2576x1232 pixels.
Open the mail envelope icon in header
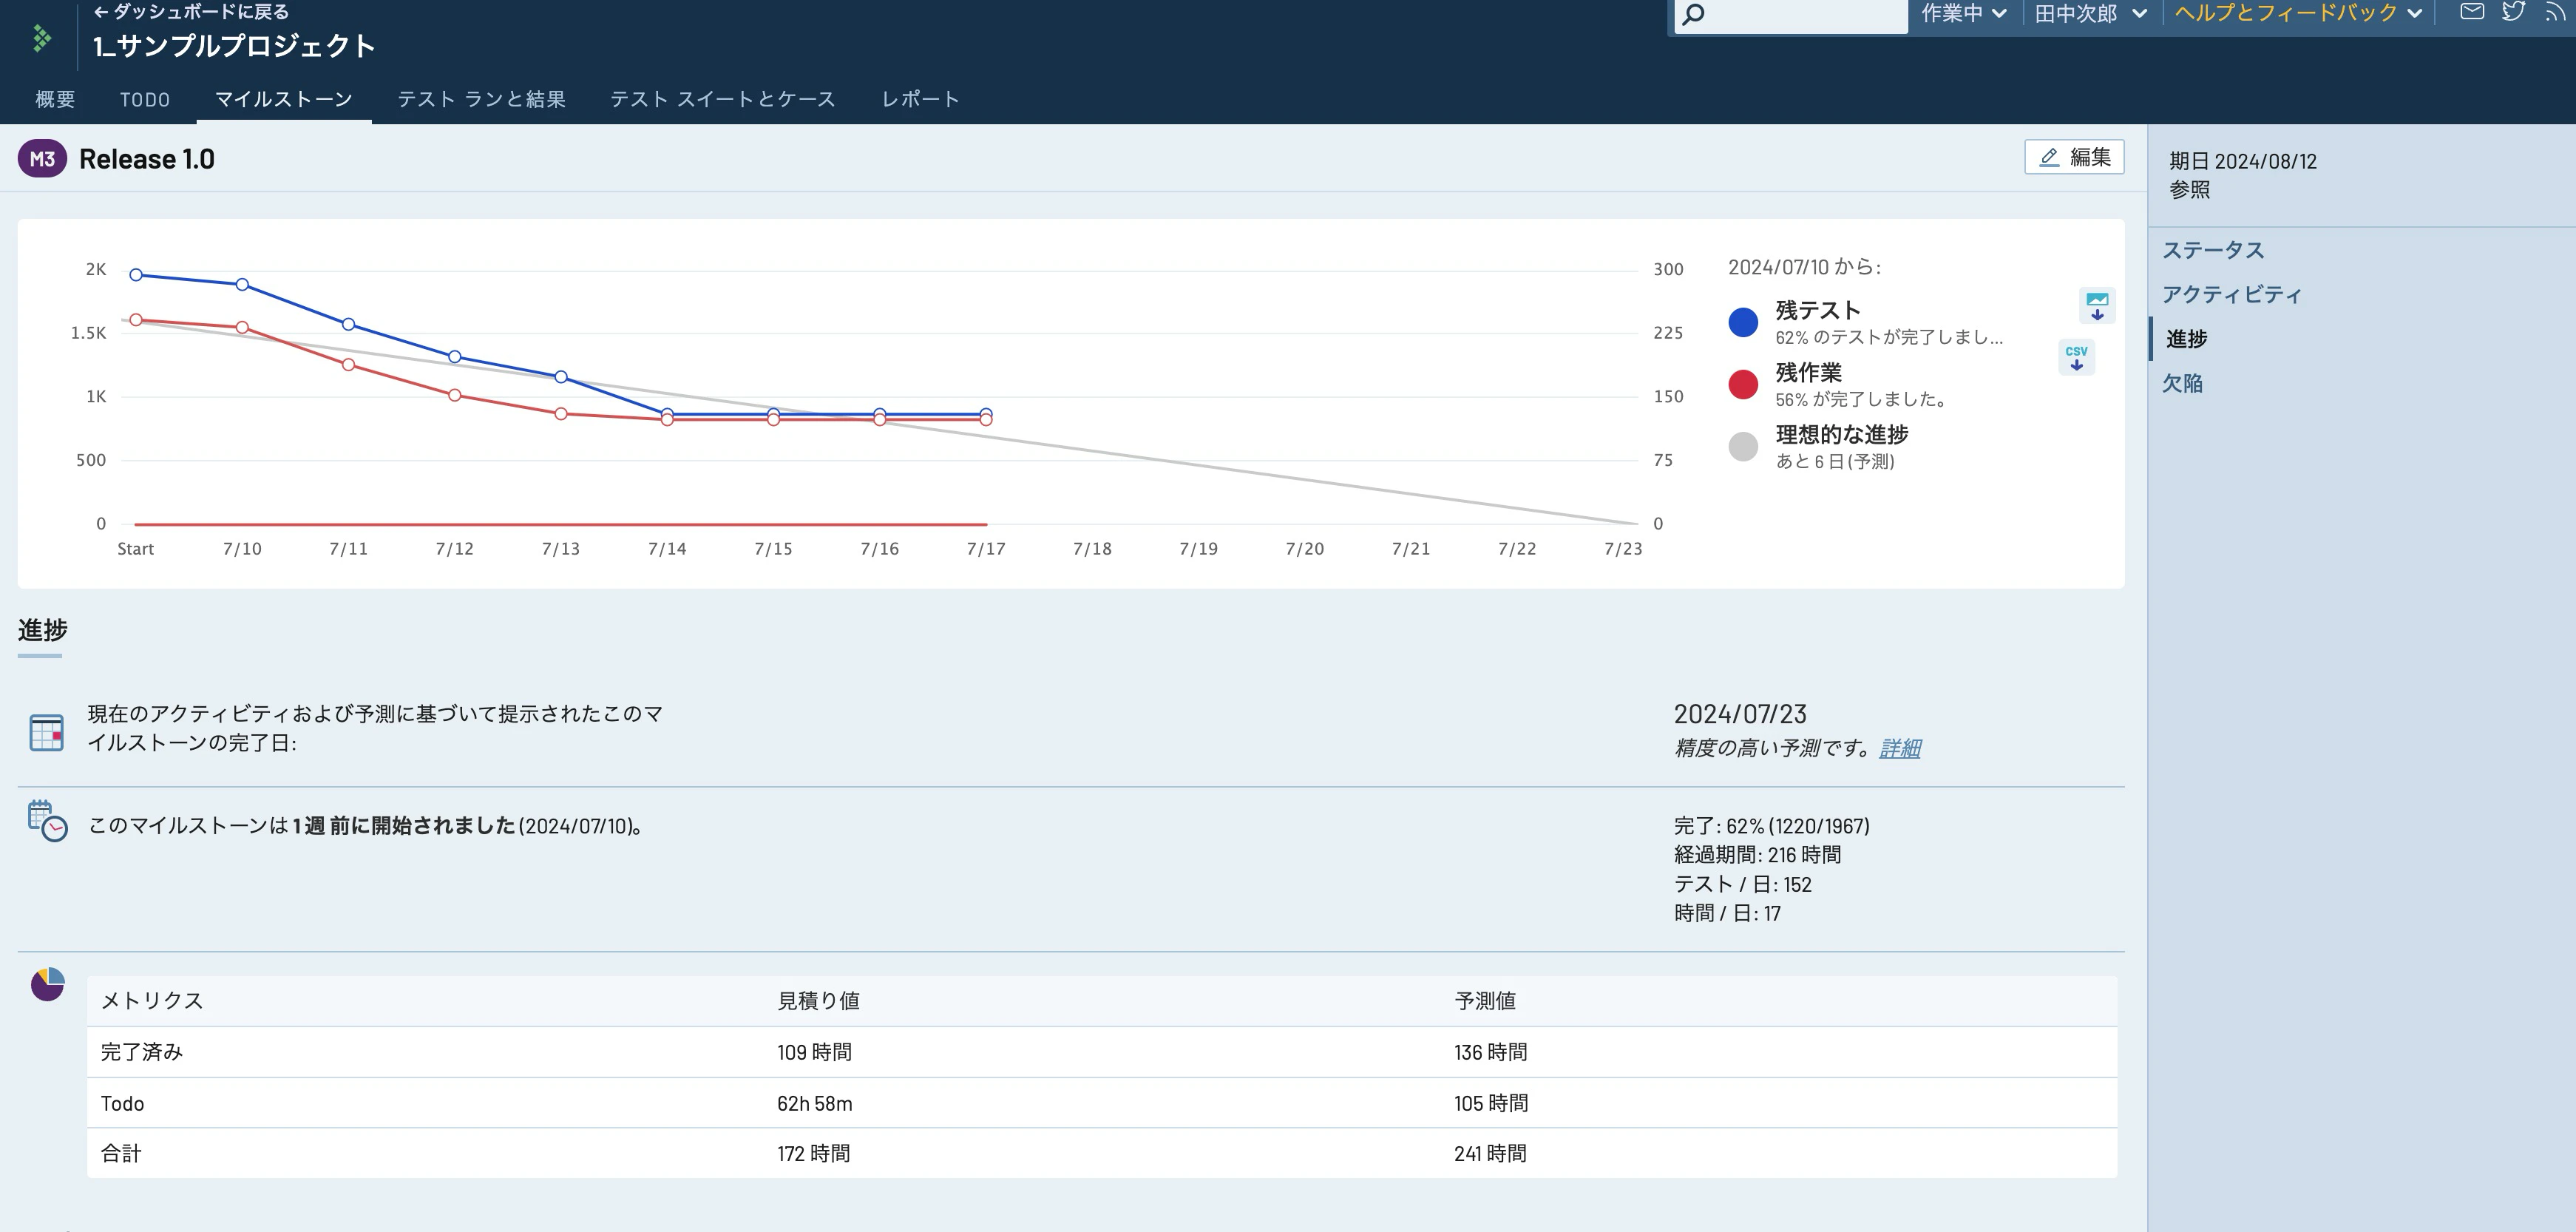coord(2472,12)
